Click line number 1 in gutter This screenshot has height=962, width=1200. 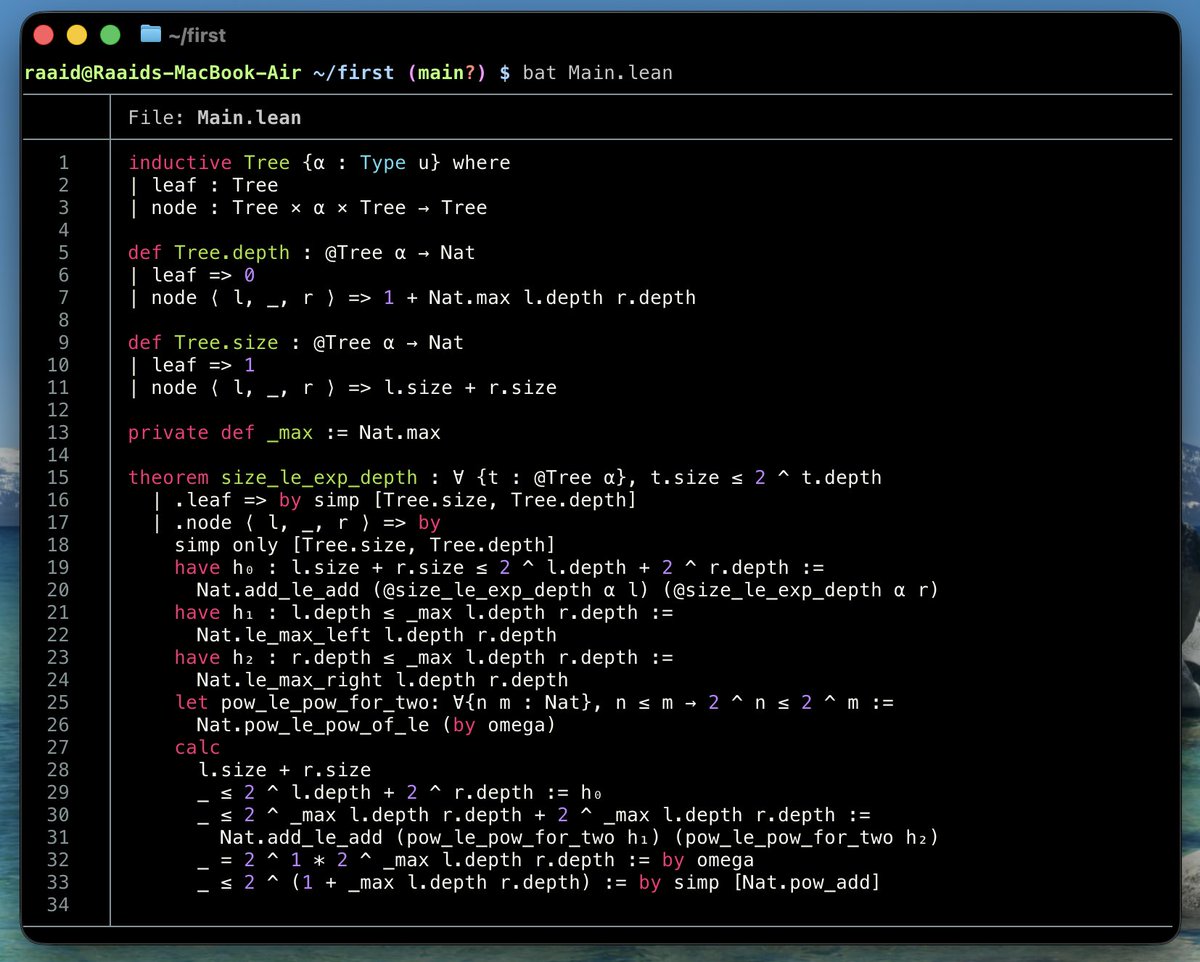pyautogui.click(x=64, y=162)
